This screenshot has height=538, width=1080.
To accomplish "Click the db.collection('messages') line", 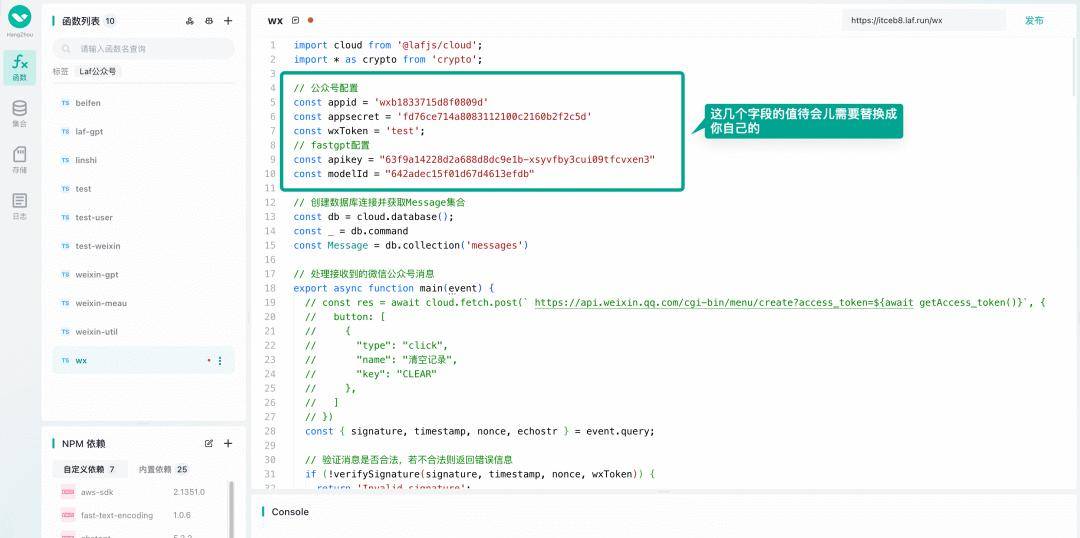I will (411, 245).
